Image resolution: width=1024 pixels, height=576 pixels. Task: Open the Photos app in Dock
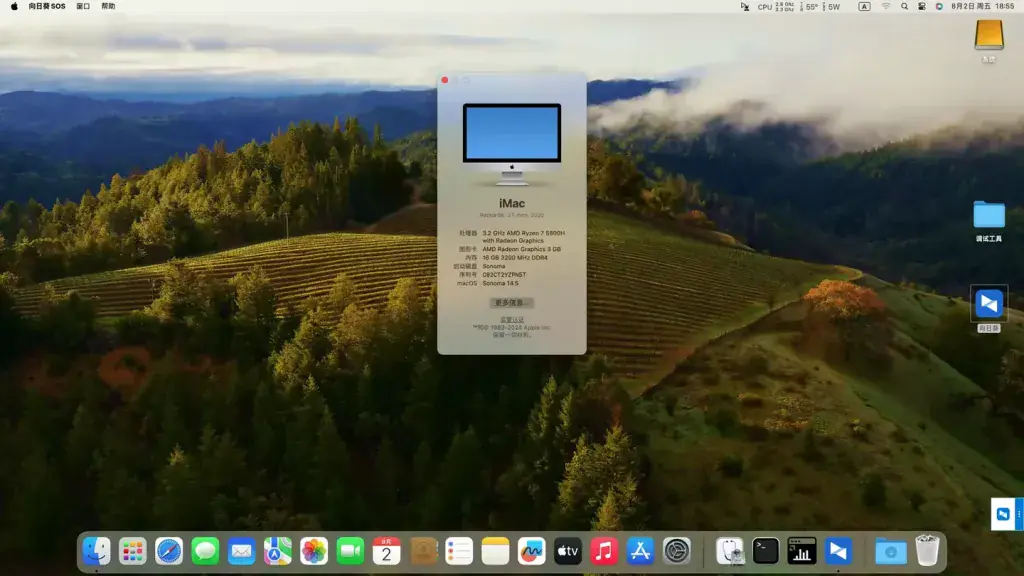314,551
